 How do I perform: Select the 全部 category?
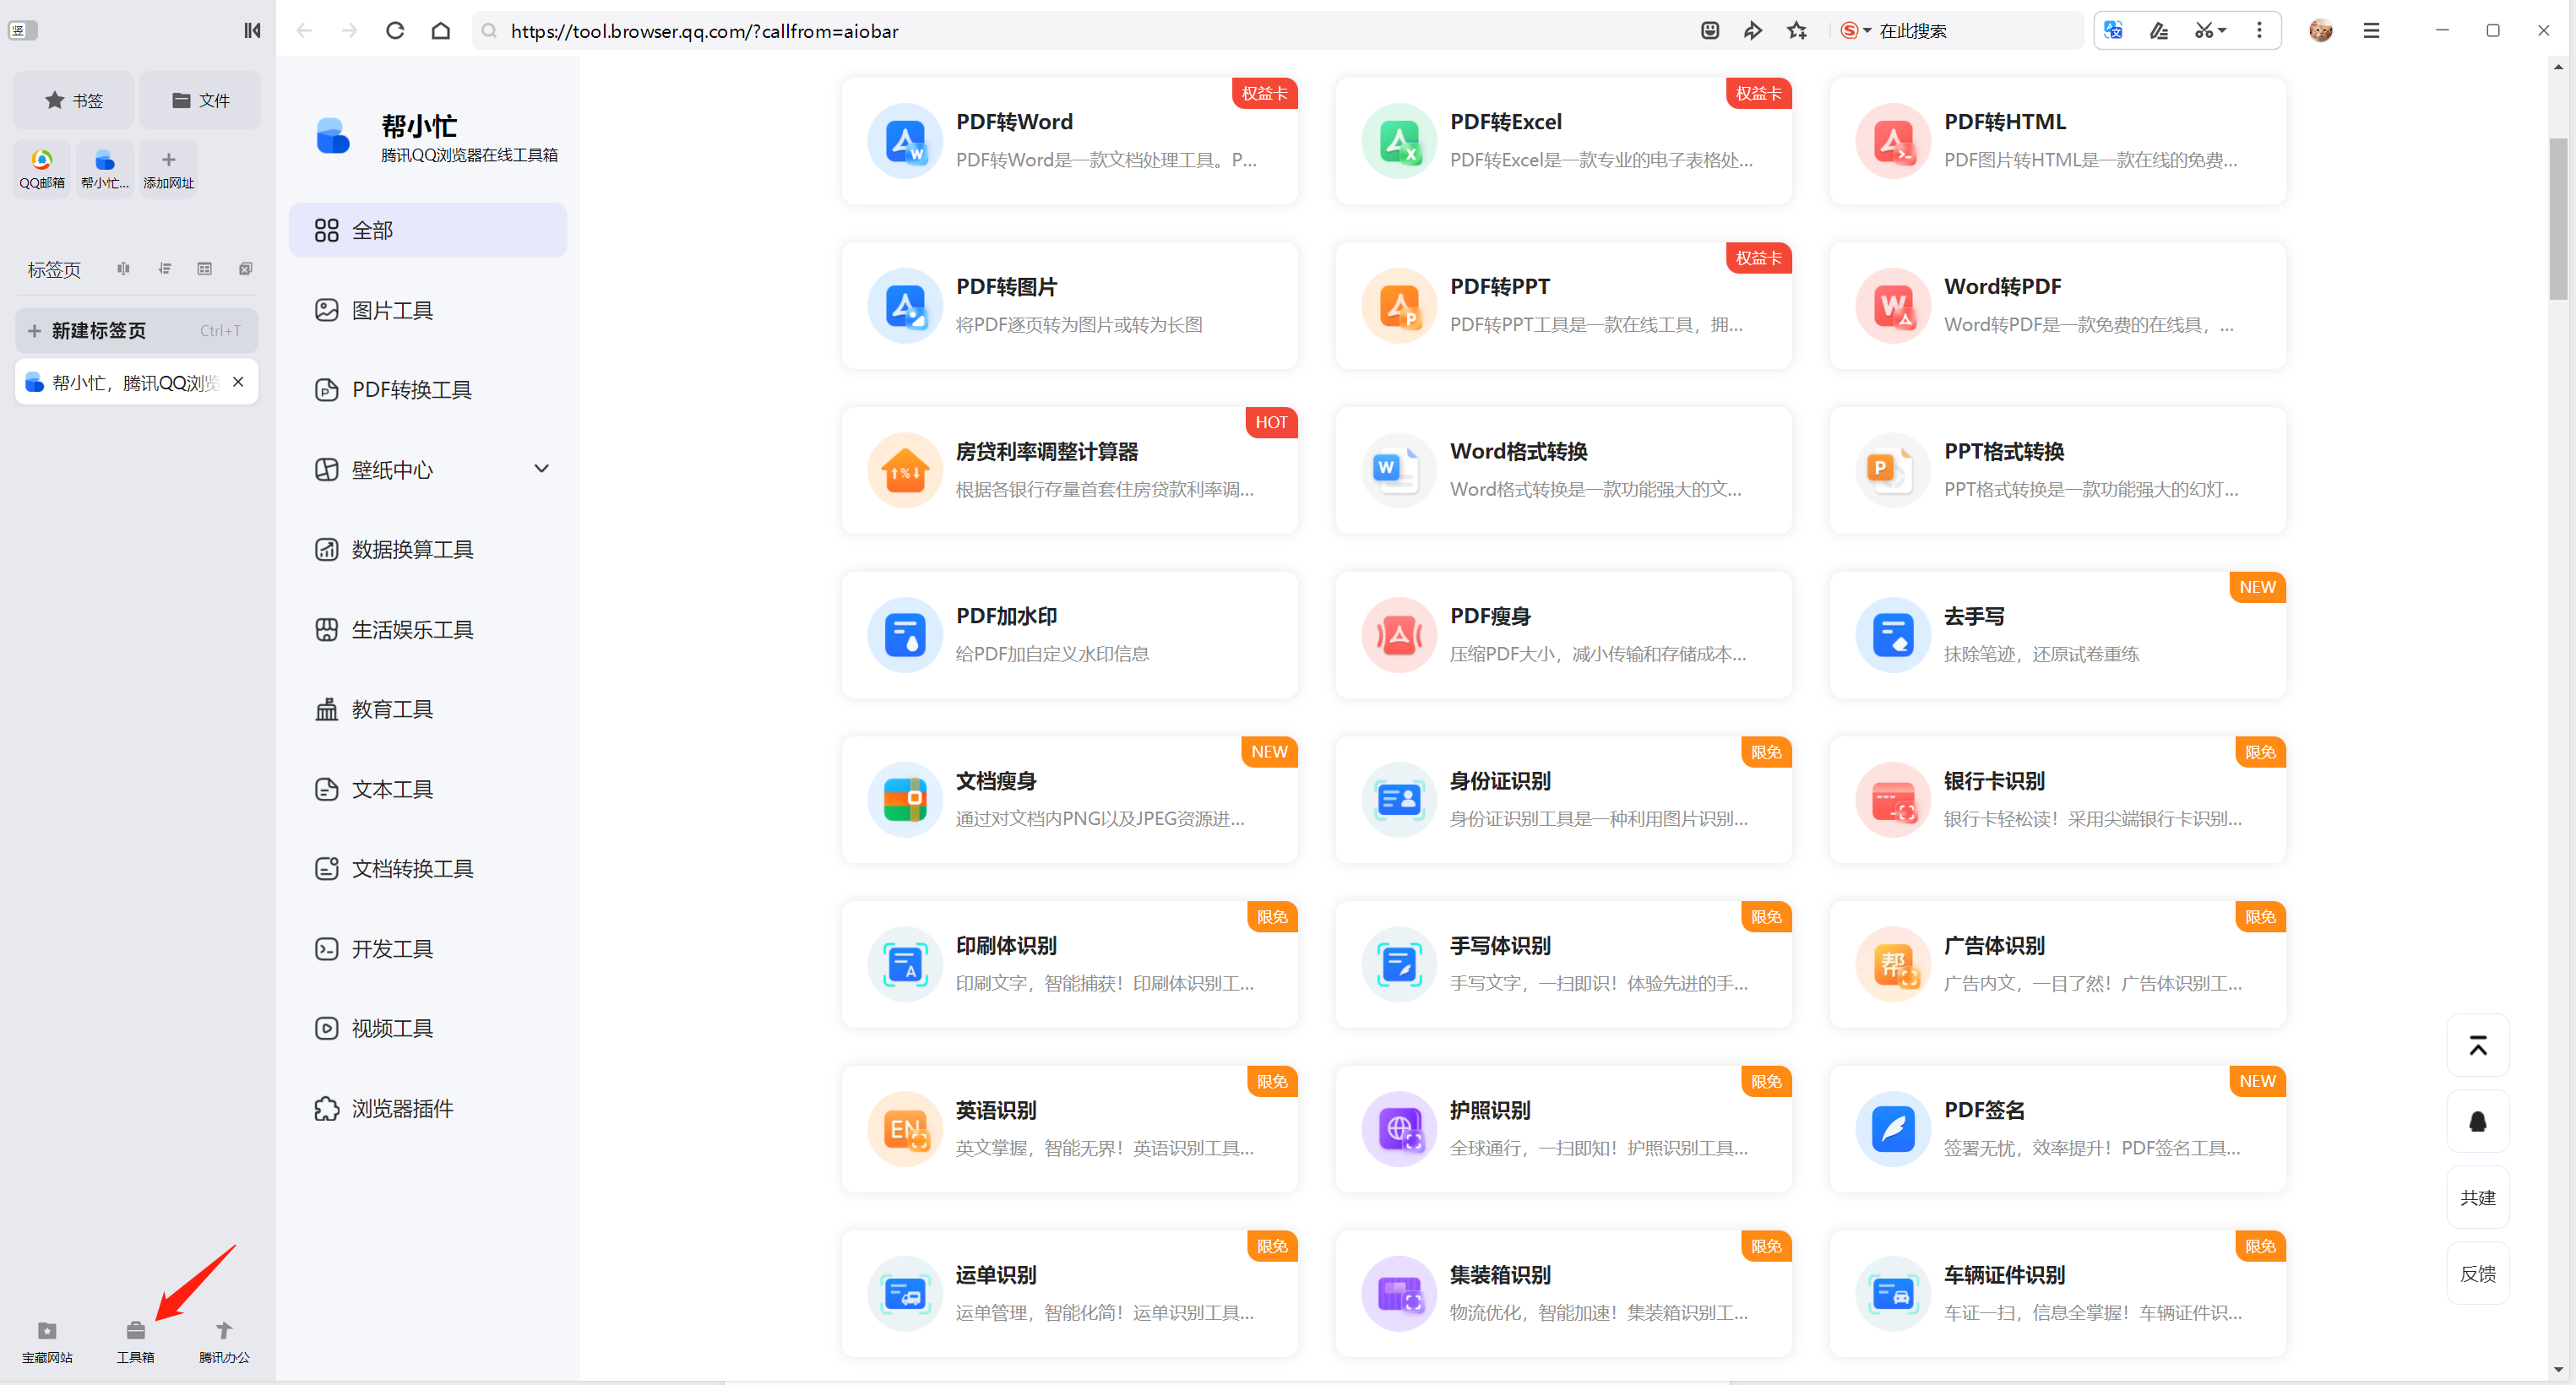tap(428, 230)
